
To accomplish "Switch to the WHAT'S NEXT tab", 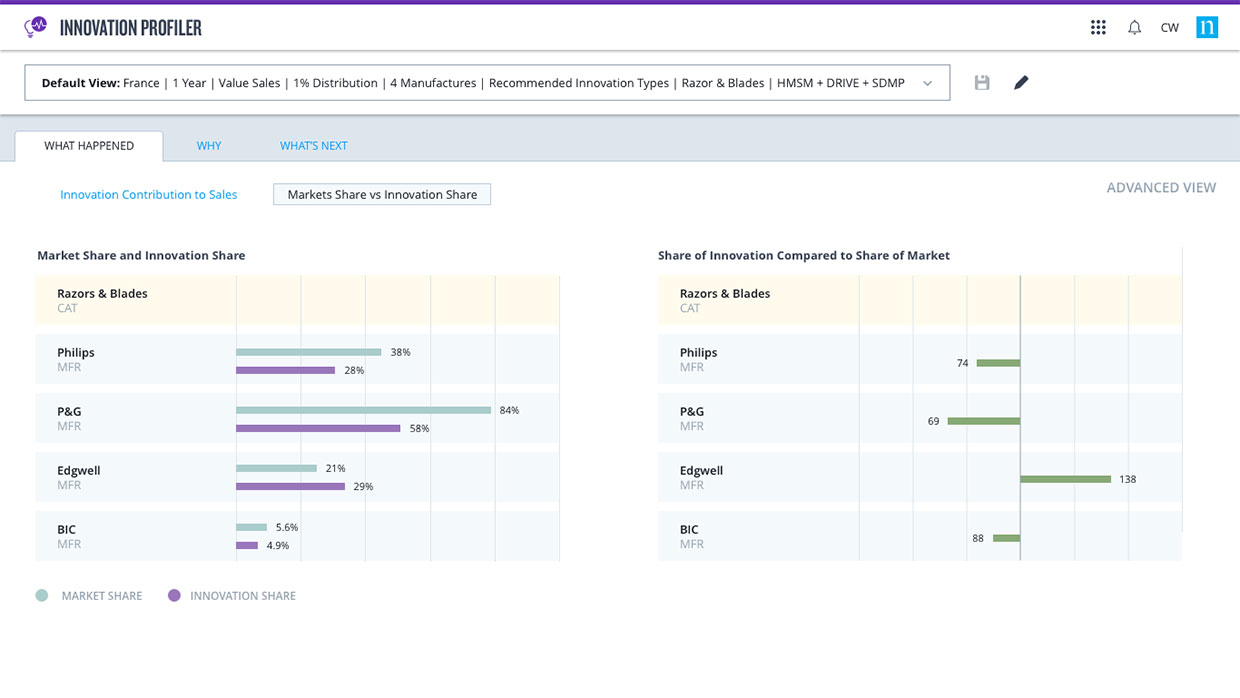I will pos(314,146).
